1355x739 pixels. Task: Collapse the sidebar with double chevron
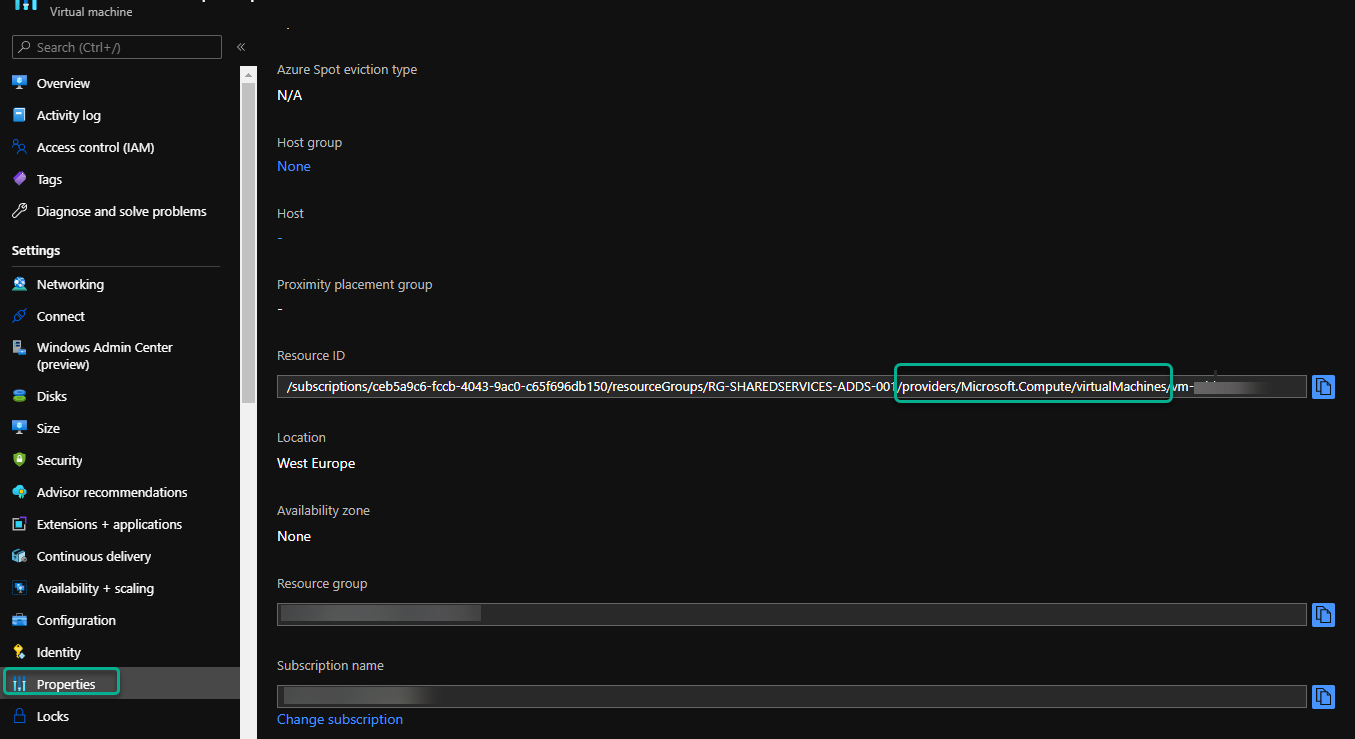click(x=241, y=47)
